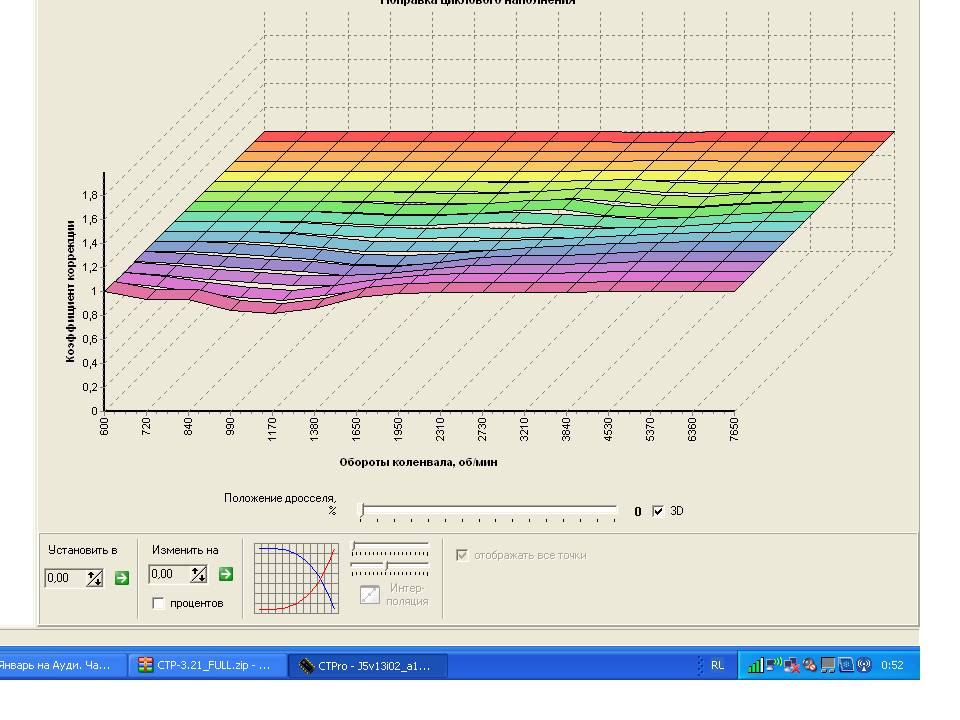The height and width of the screenshot is (720, 960).
Task: Open the RL language indicator
Action: click(717, 665)
